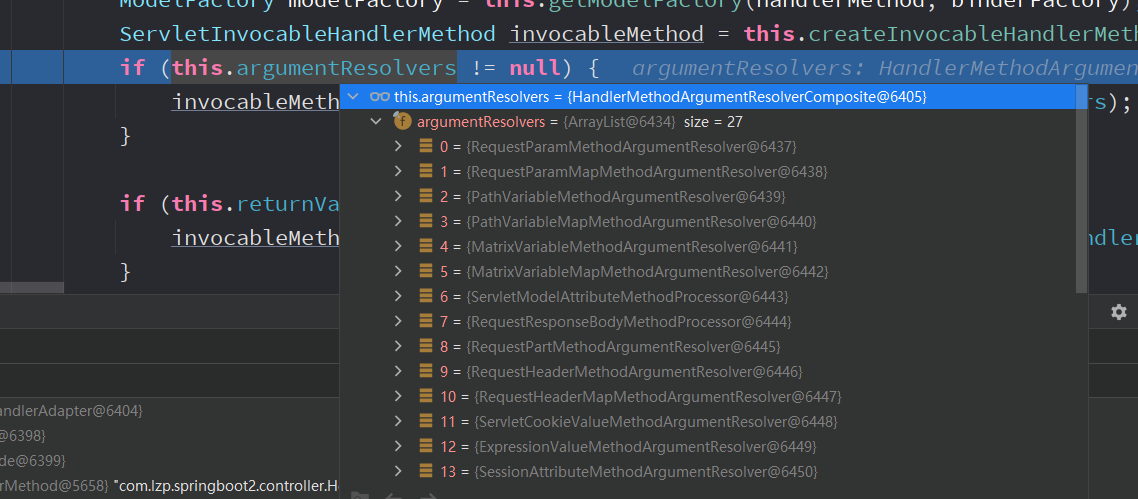Expand element 12 ExpressionValueMethodArgumentResolver
1138x499 pixels.
[x=398, y=446]
